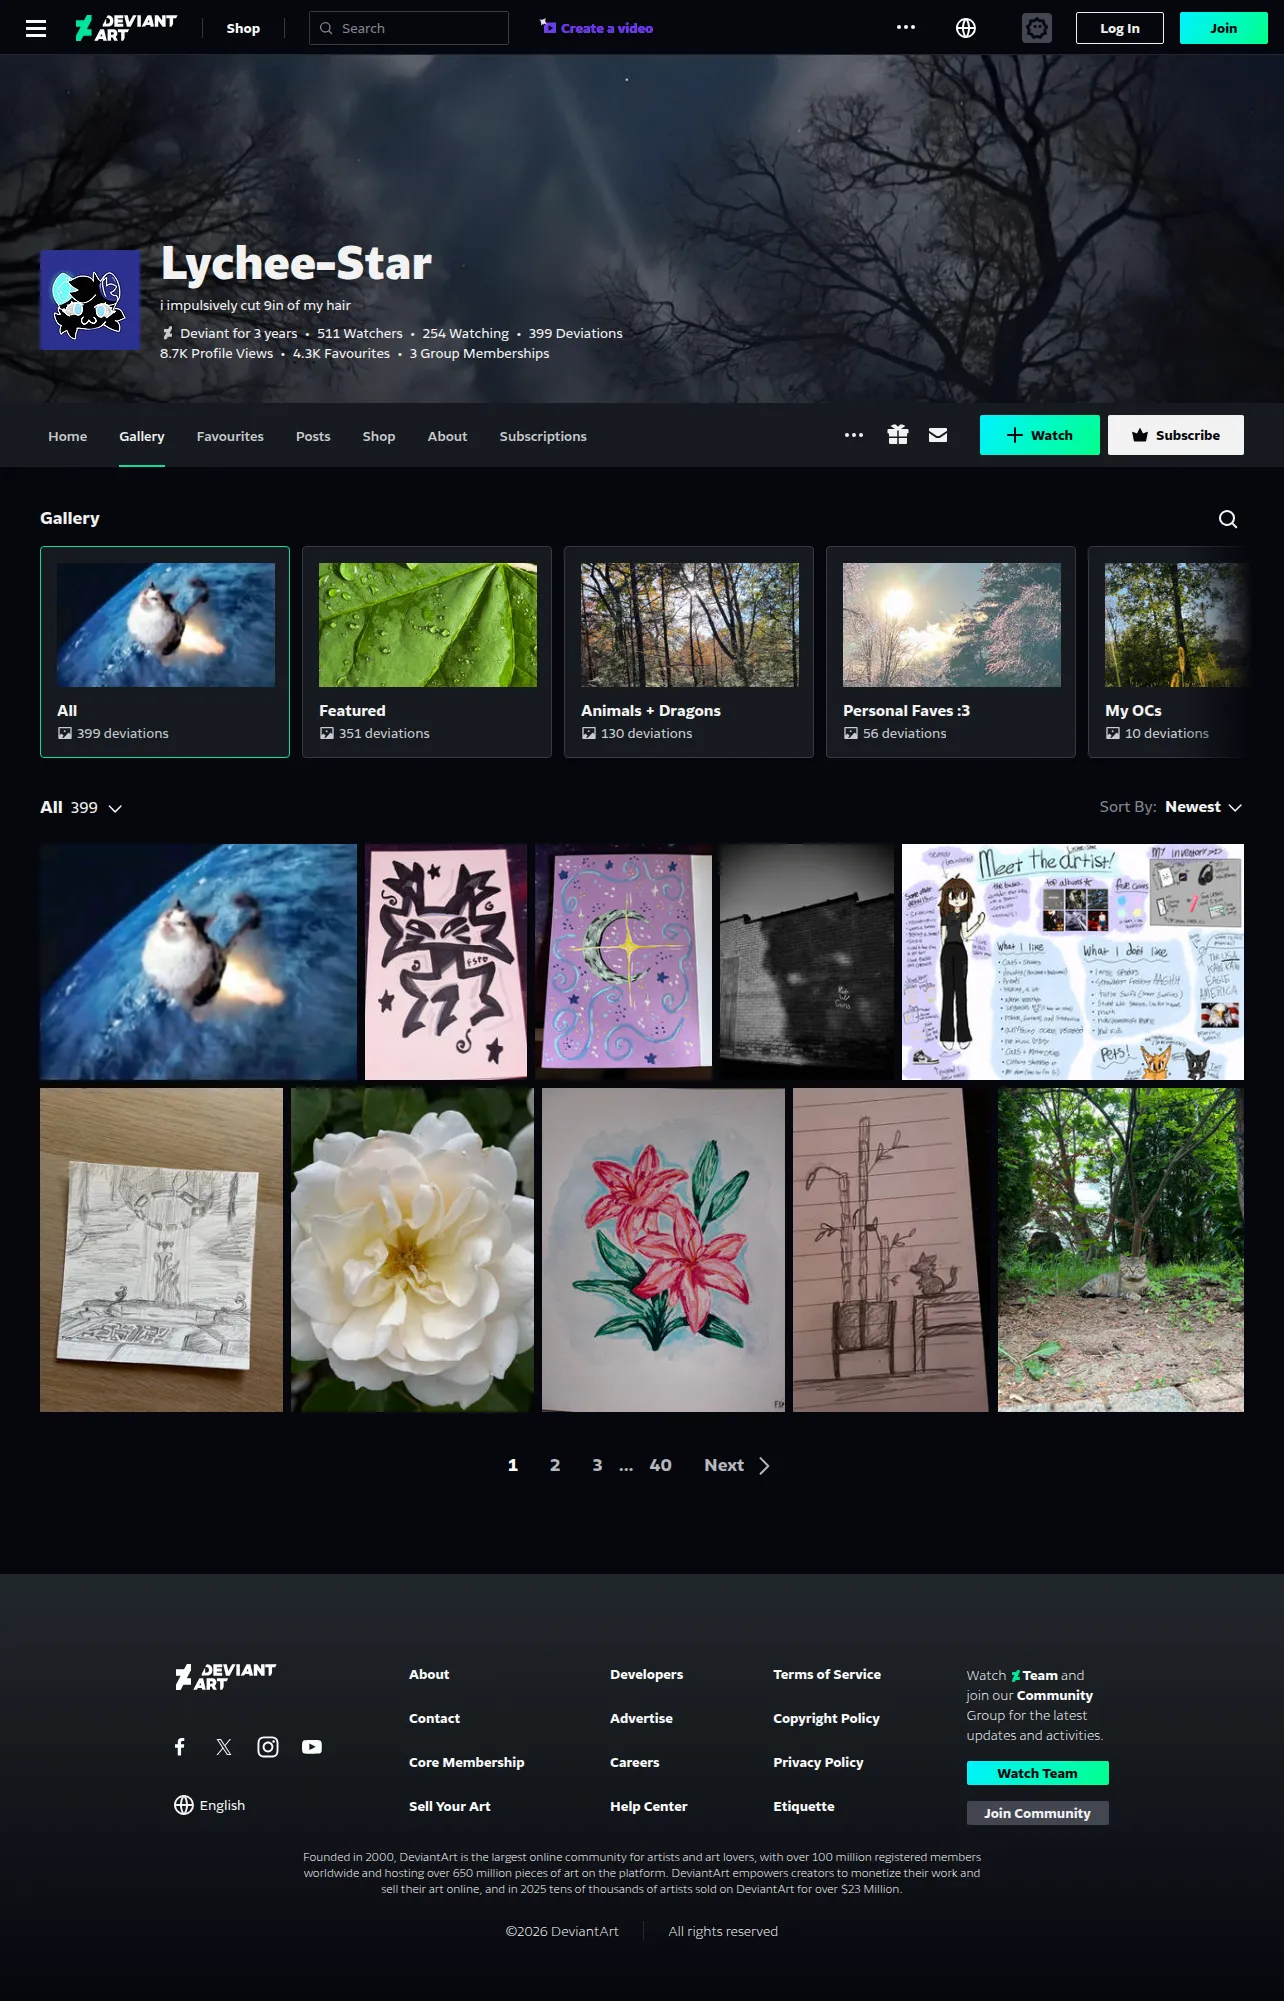The image size is (1284, 2001).
Task: Open footer Help Center link
Action: (x=649, y=1806)
